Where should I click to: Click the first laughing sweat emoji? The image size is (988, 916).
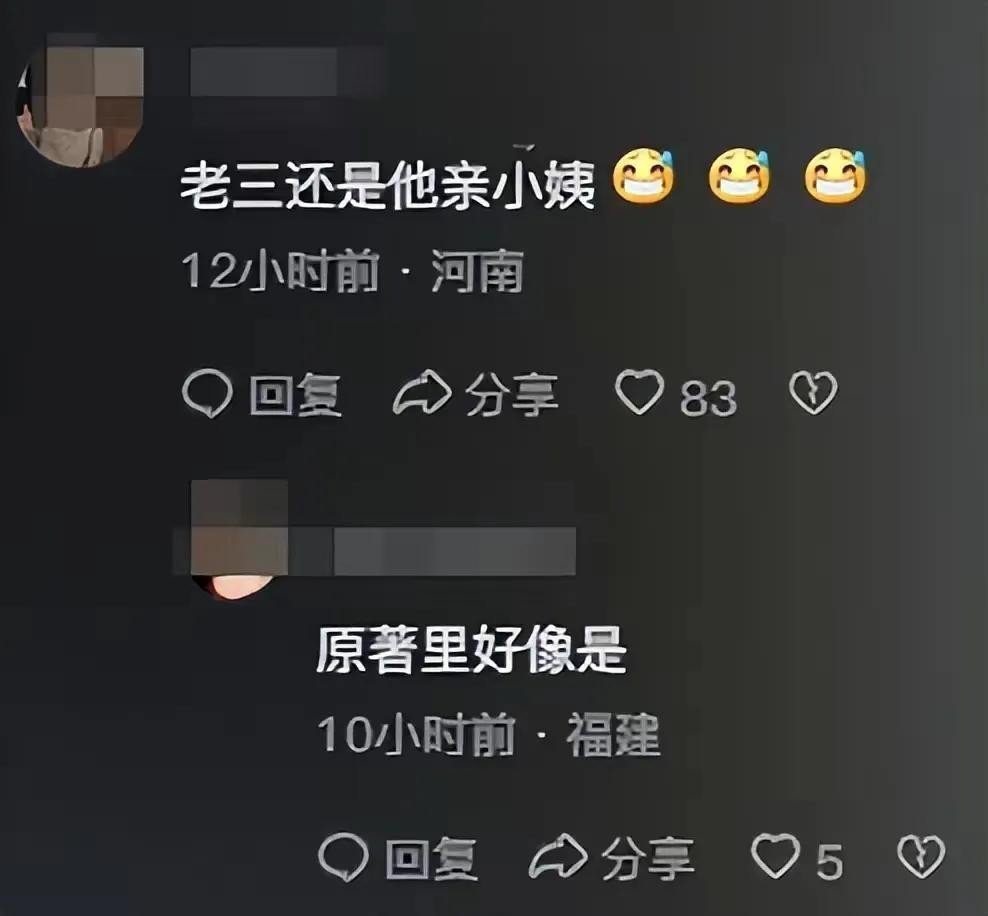(x=643, y=176)
